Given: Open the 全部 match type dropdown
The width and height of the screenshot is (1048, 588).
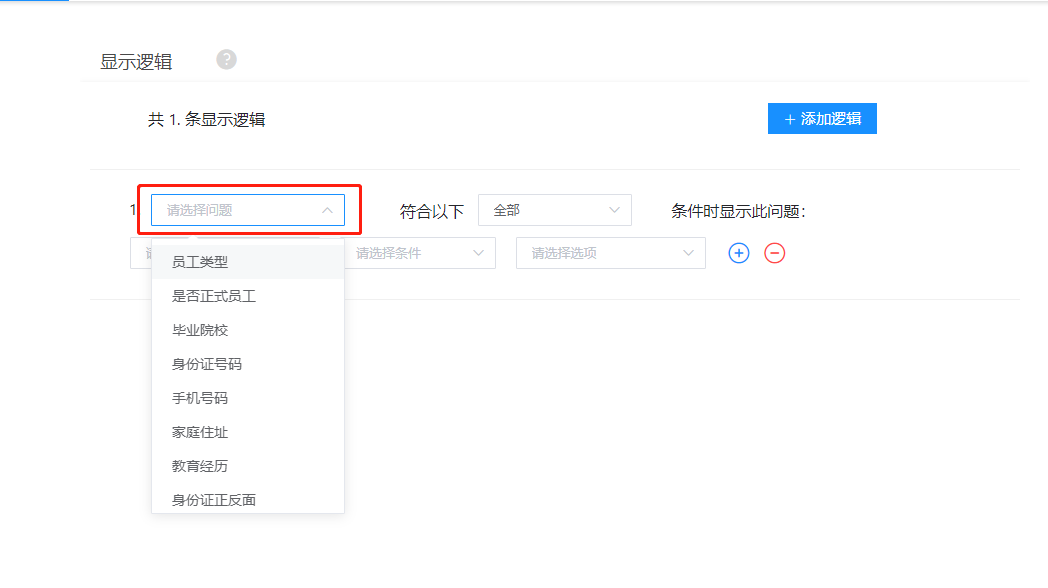Looking at the screenshot, I should tap(555, 210).
